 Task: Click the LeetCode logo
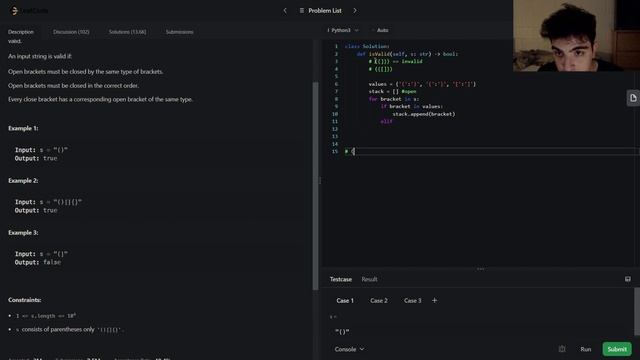click(29, 11)
